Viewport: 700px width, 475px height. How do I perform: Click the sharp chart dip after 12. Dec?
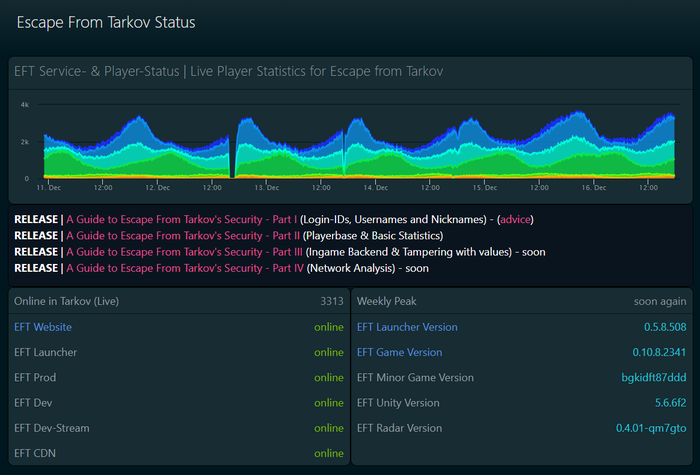pos(232,156)
